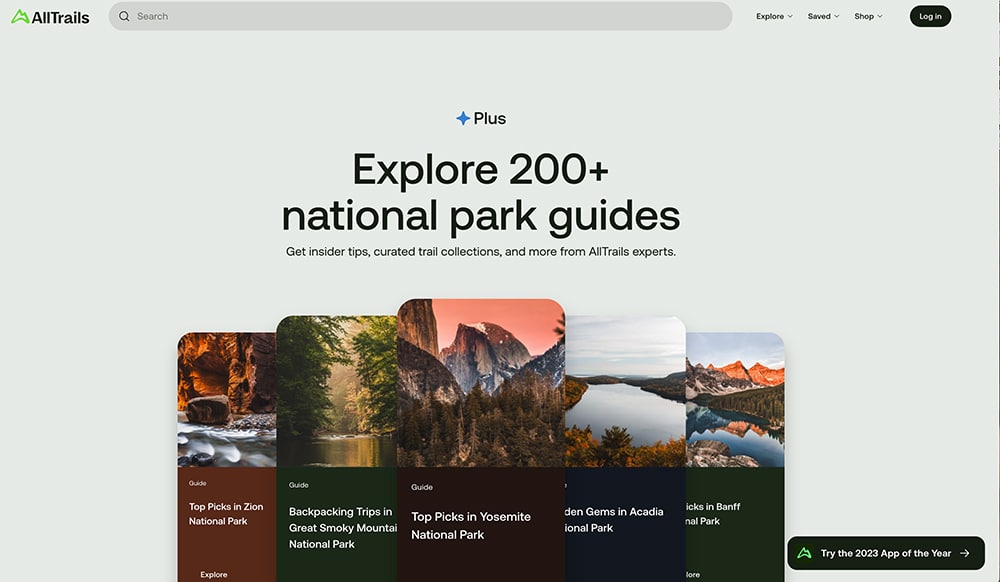Viewport: 1000px width, 582px height.
Task: Click the Guide label on Yosemite card
Action: [422, 487]
